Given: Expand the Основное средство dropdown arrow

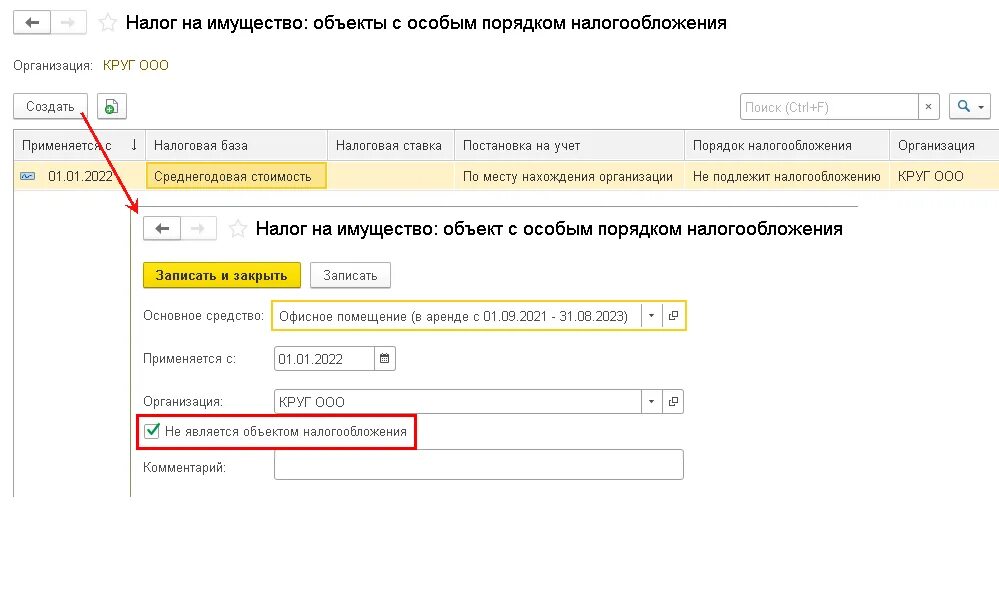Looking at the screenshot, I should (651, 316).
